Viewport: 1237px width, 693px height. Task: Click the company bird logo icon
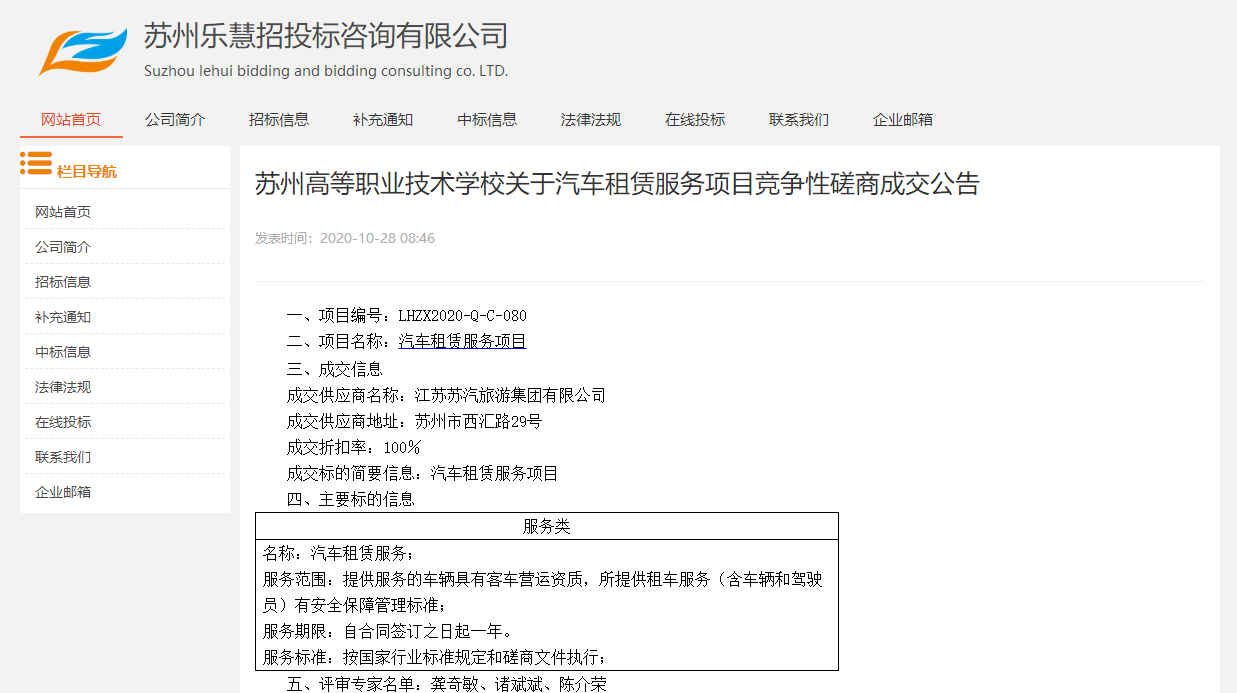point(83,52)
